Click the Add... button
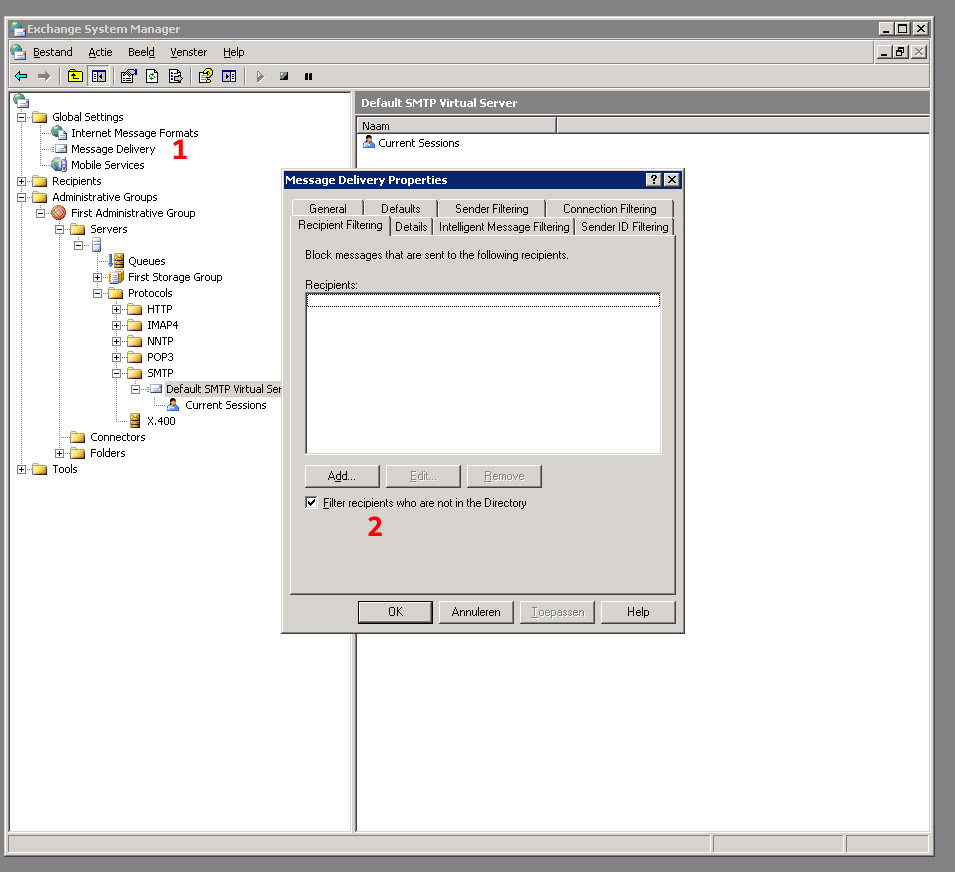This screenshot has width=955, height=872. coord(342,476)
